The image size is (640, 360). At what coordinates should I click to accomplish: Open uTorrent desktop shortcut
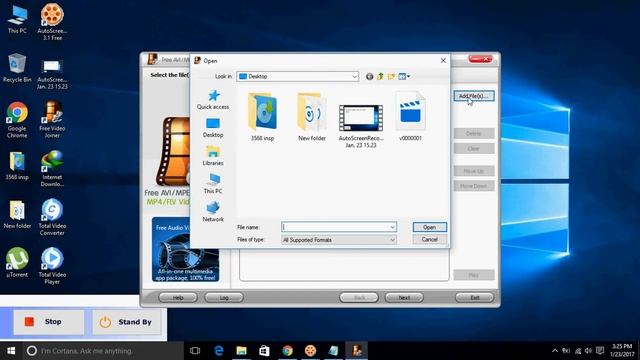click(17, 262)
